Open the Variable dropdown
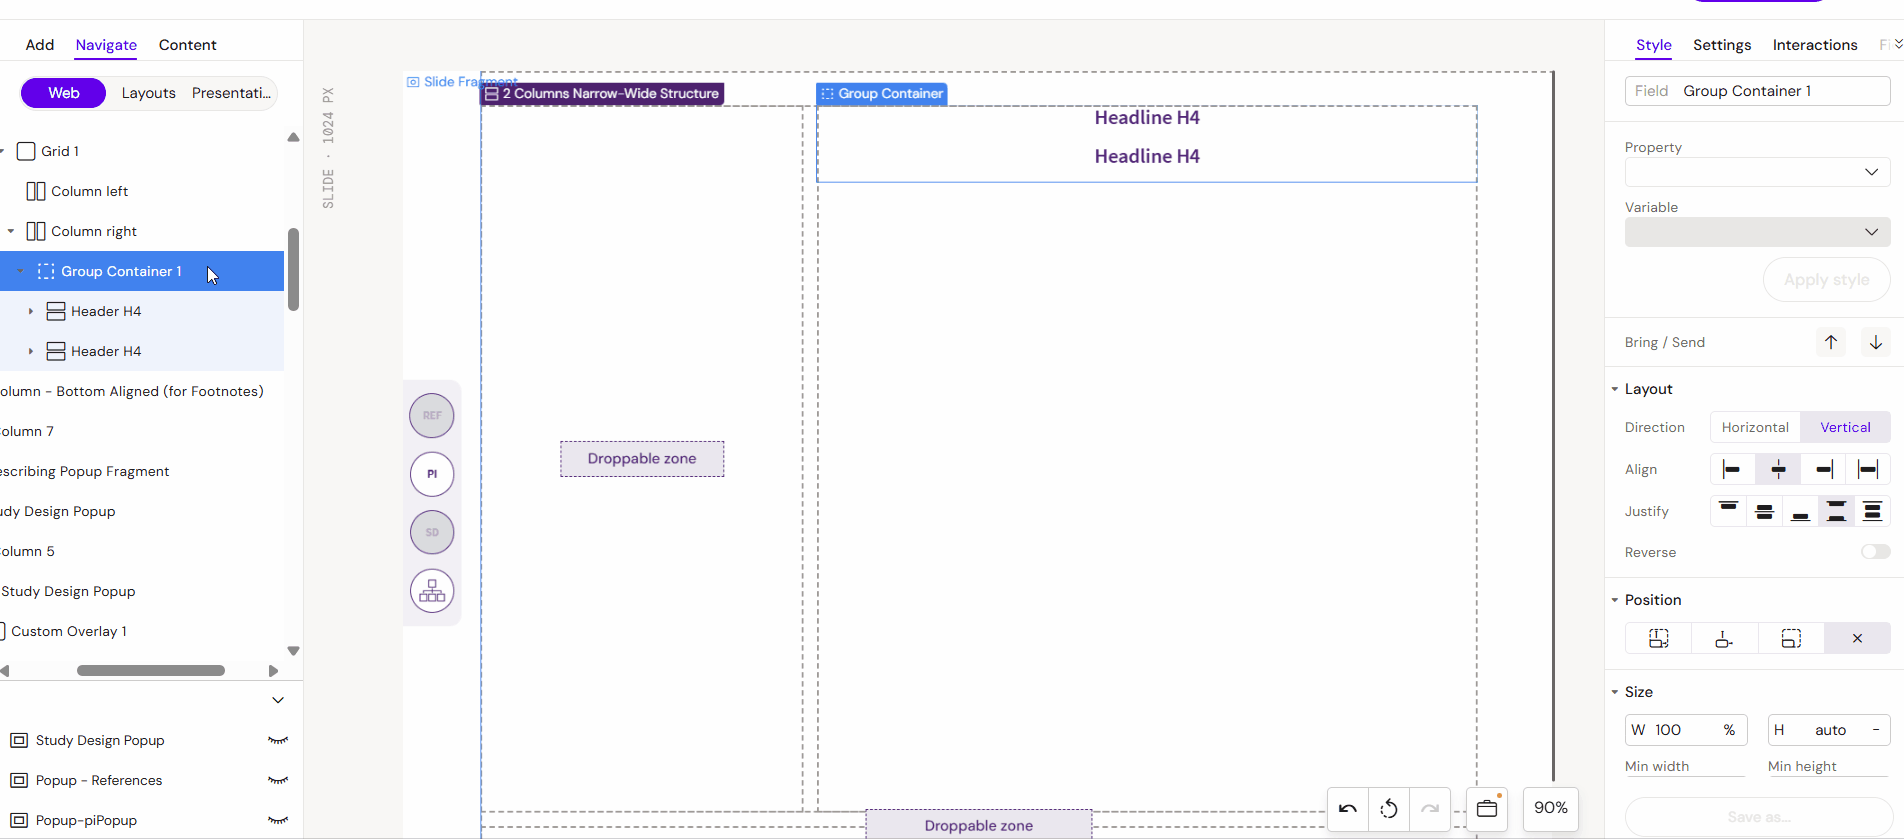The image size is (1904, 839). [x=1757, y=232]
